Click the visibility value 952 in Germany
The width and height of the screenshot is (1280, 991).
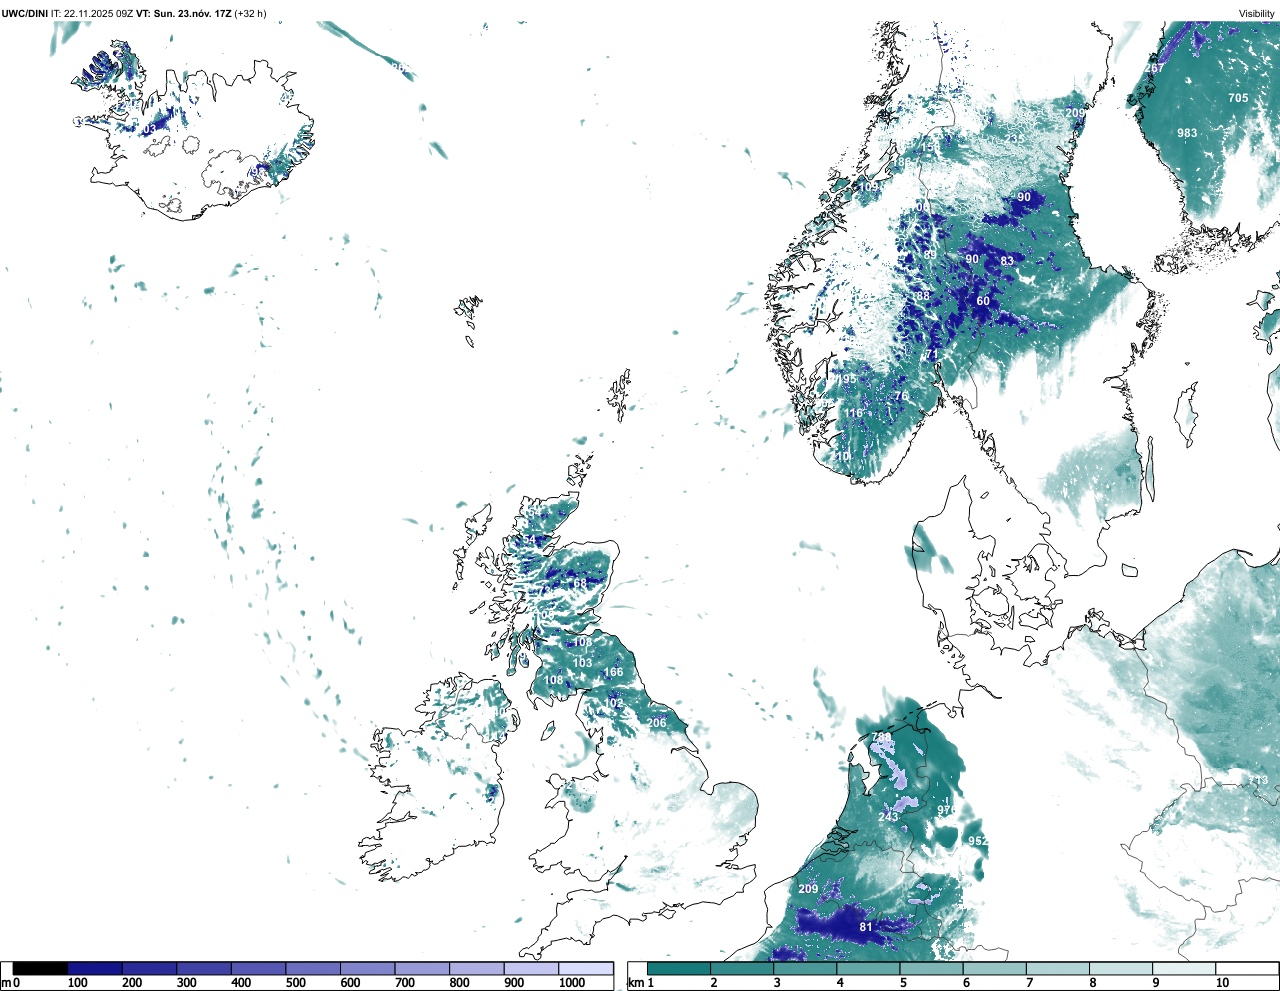click(978, 841)
